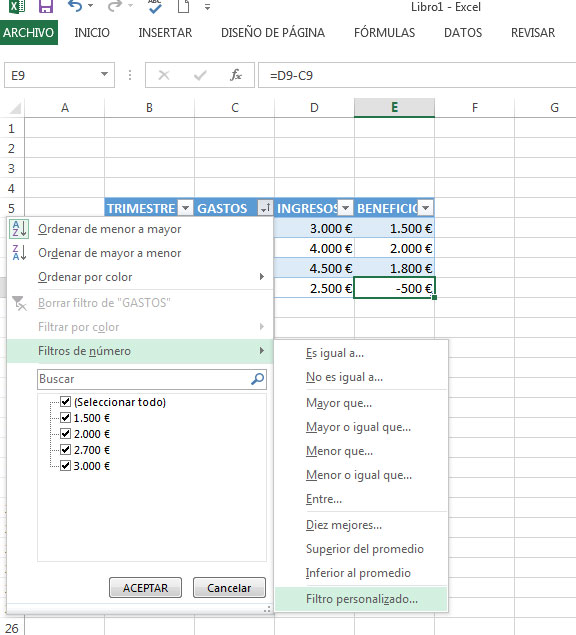Click the search magnifier icon in Buscar box
The height and width of the screenshot is (635, 576).
[x=258, y=379]
